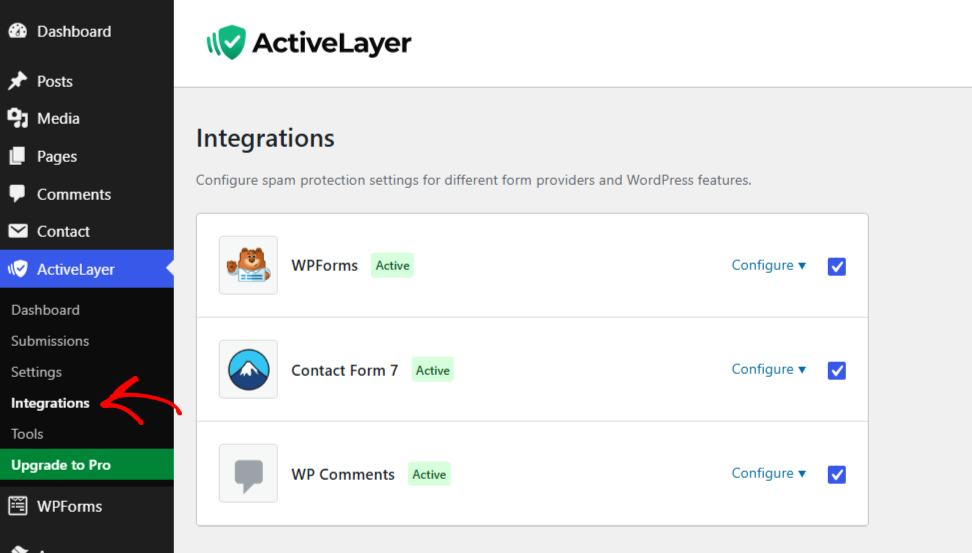The image size is (972, 553).
Task: Expand Configure for WPForms
Action: [769, 265]
